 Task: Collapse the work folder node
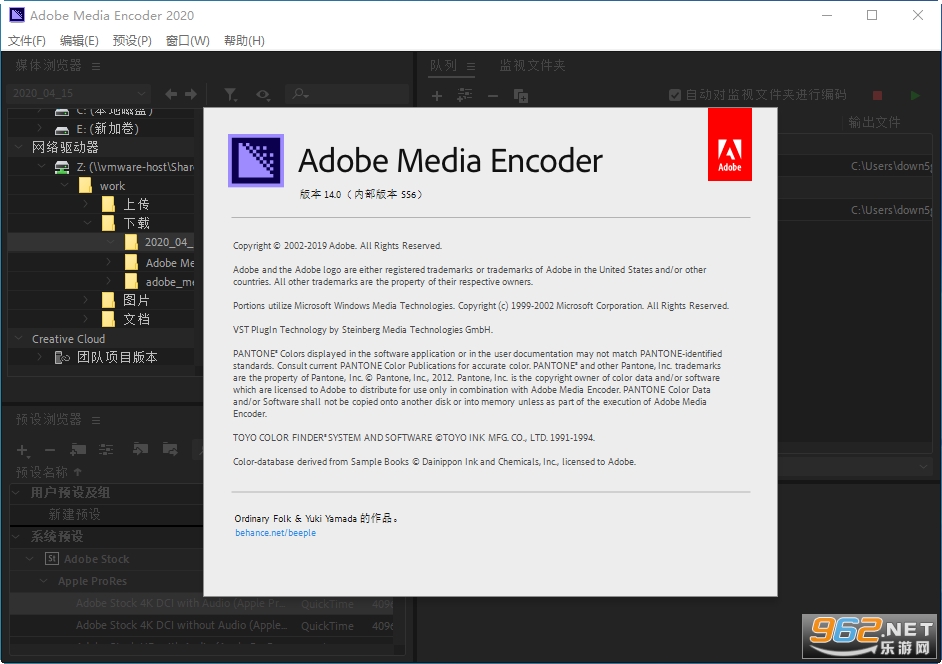(65, 185)
